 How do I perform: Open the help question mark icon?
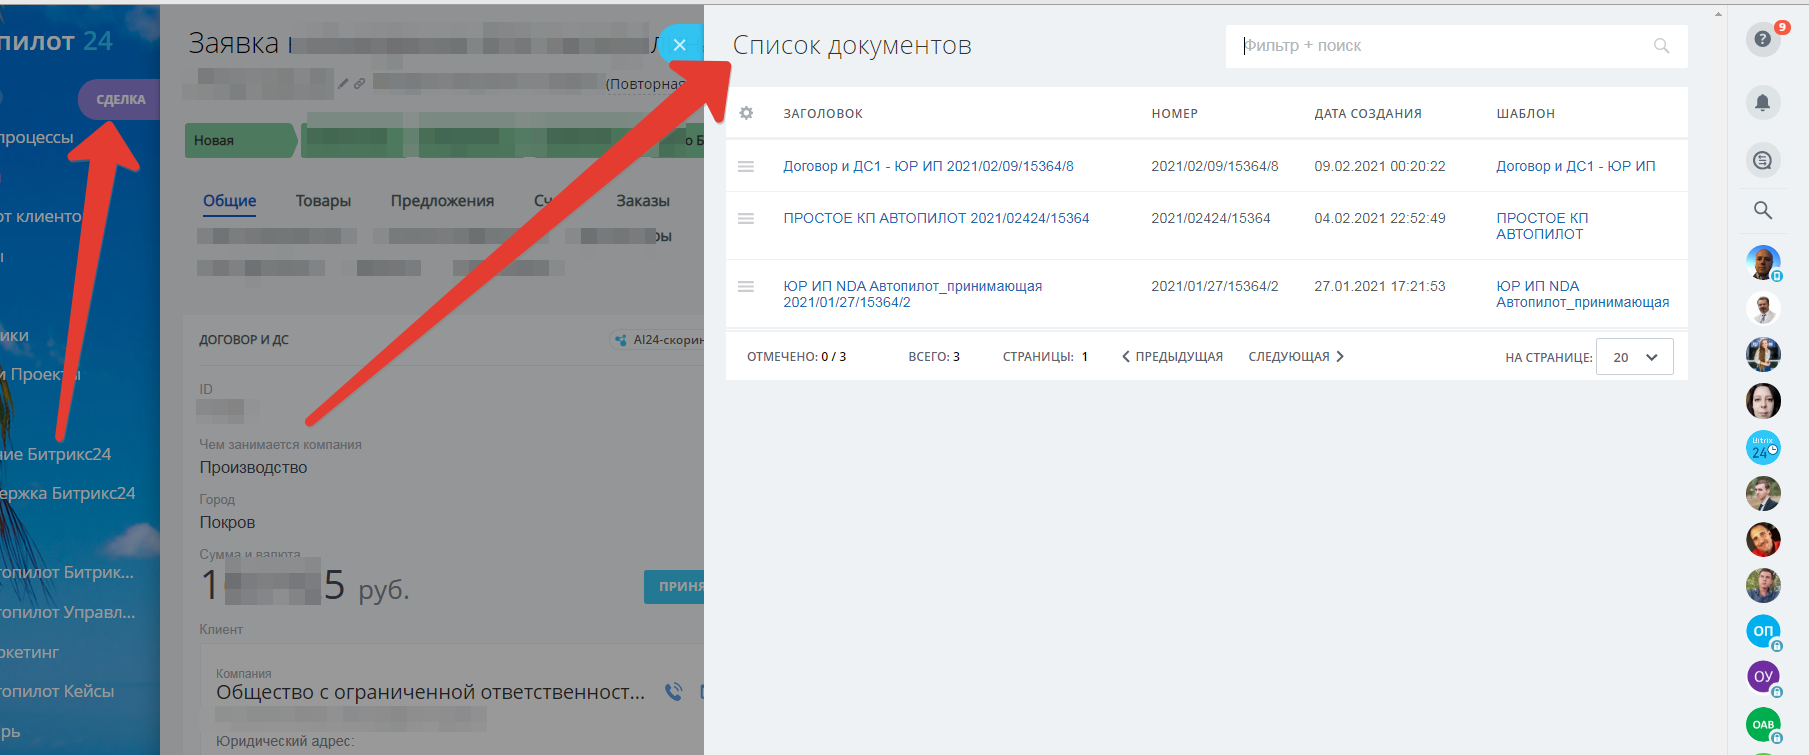click(x=1762, y=39)
